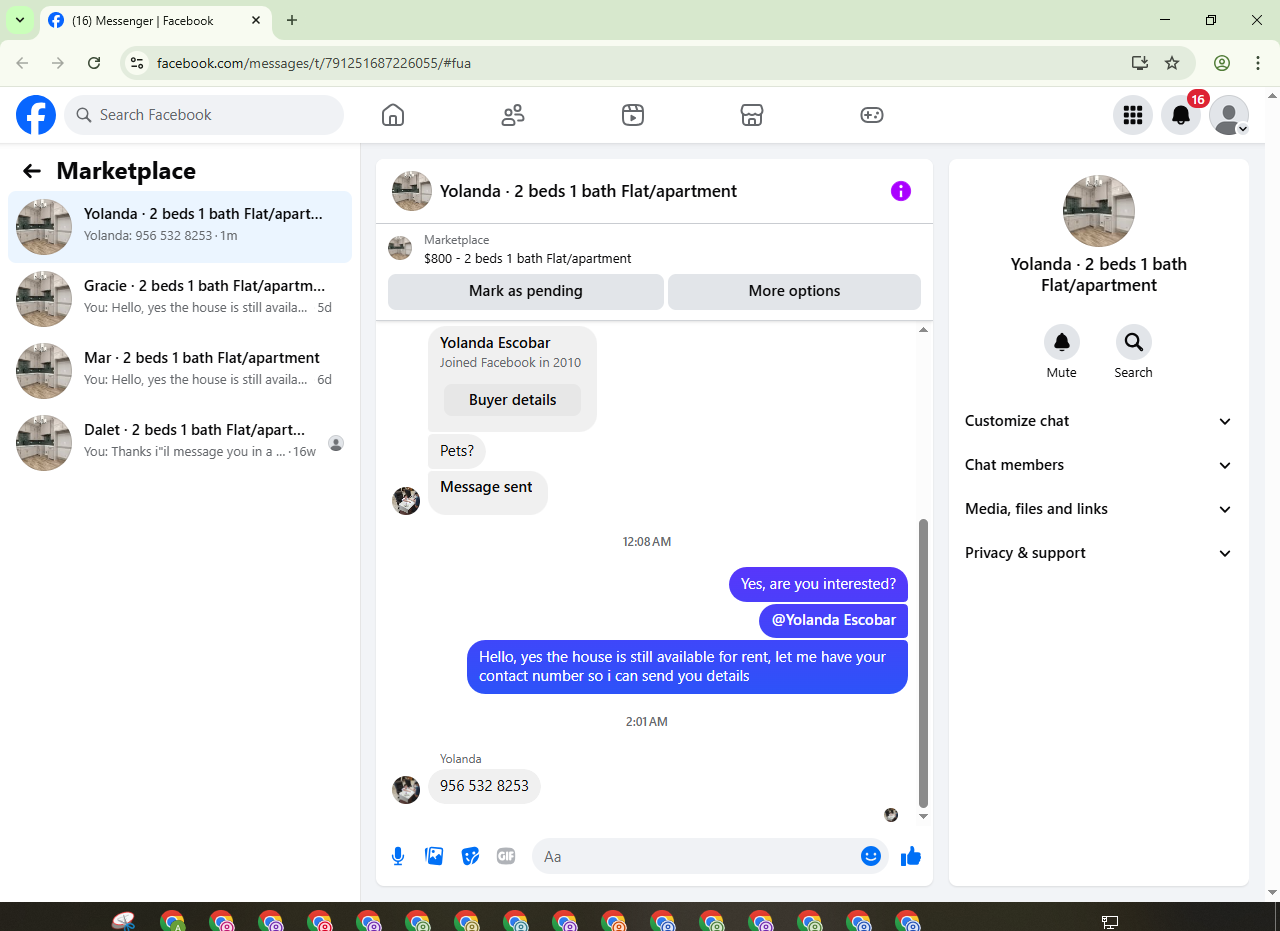
Task: View site information icon in address bar
Action: (138, 63)
